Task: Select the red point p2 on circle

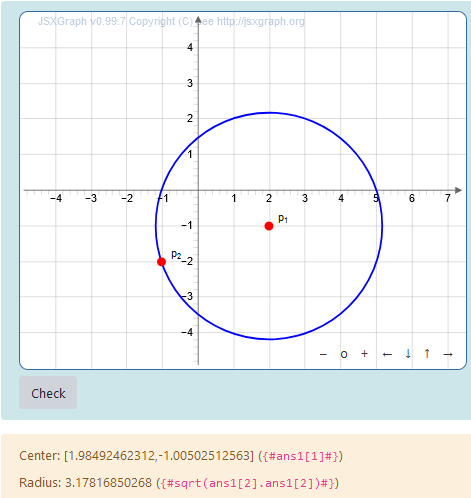Action: coord(161,262)
